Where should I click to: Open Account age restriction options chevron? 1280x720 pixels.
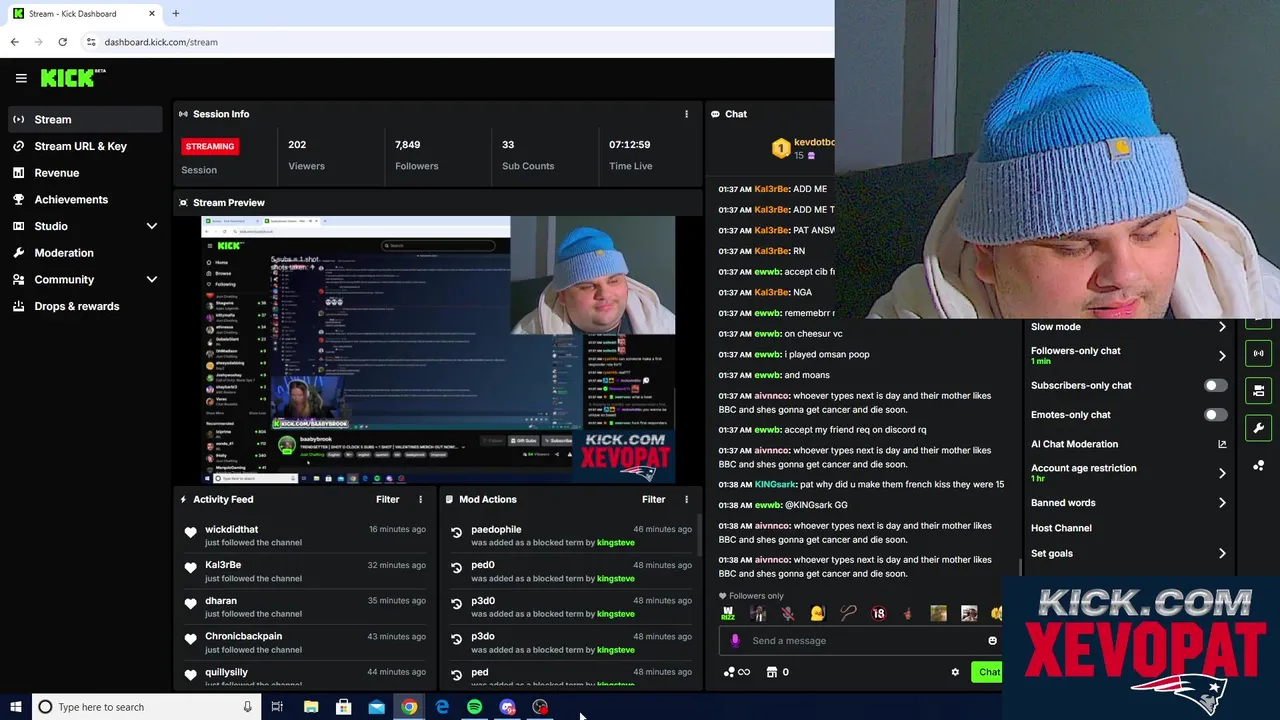[x=1222, y=473]
